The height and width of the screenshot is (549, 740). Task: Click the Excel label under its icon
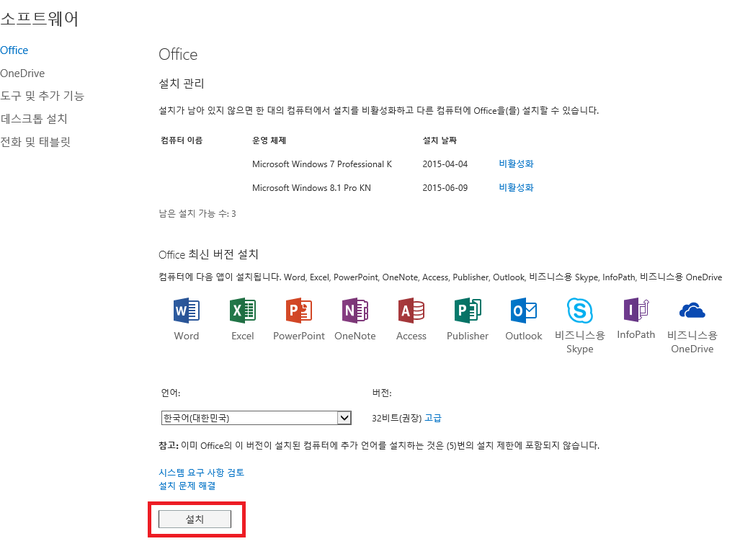click(243, 336)
